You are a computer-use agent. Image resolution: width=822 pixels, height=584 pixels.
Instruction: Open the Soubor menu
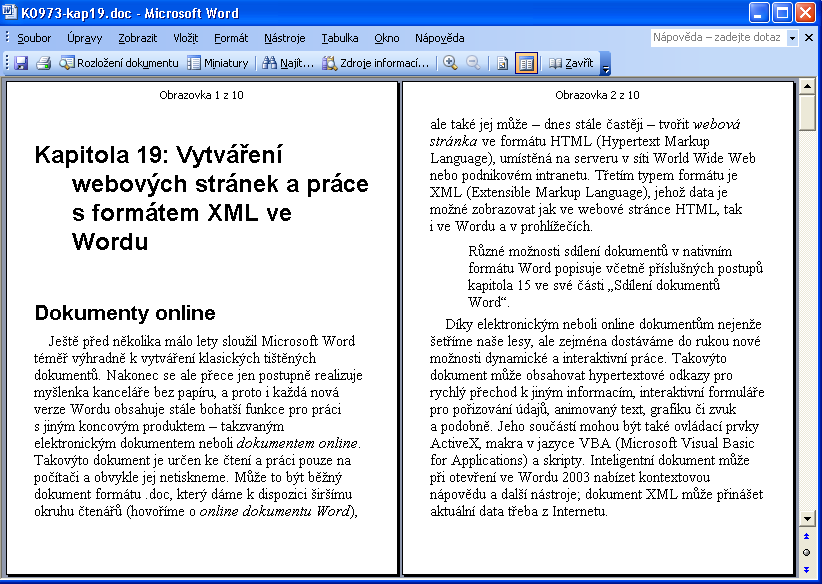[x=34, y=38]
